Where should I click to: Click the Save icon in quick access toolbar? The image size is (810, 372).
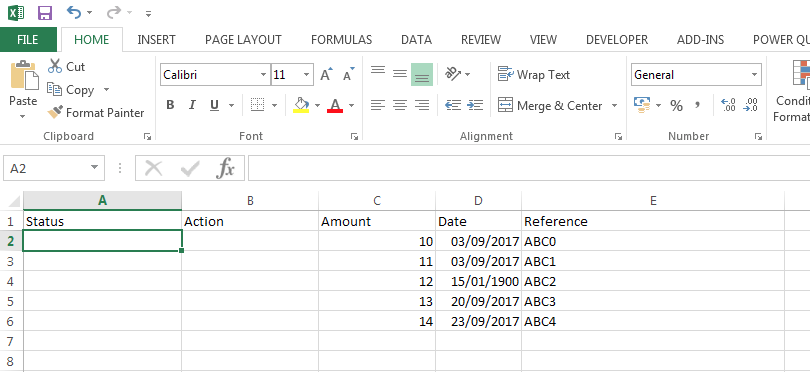coord(45,12)
